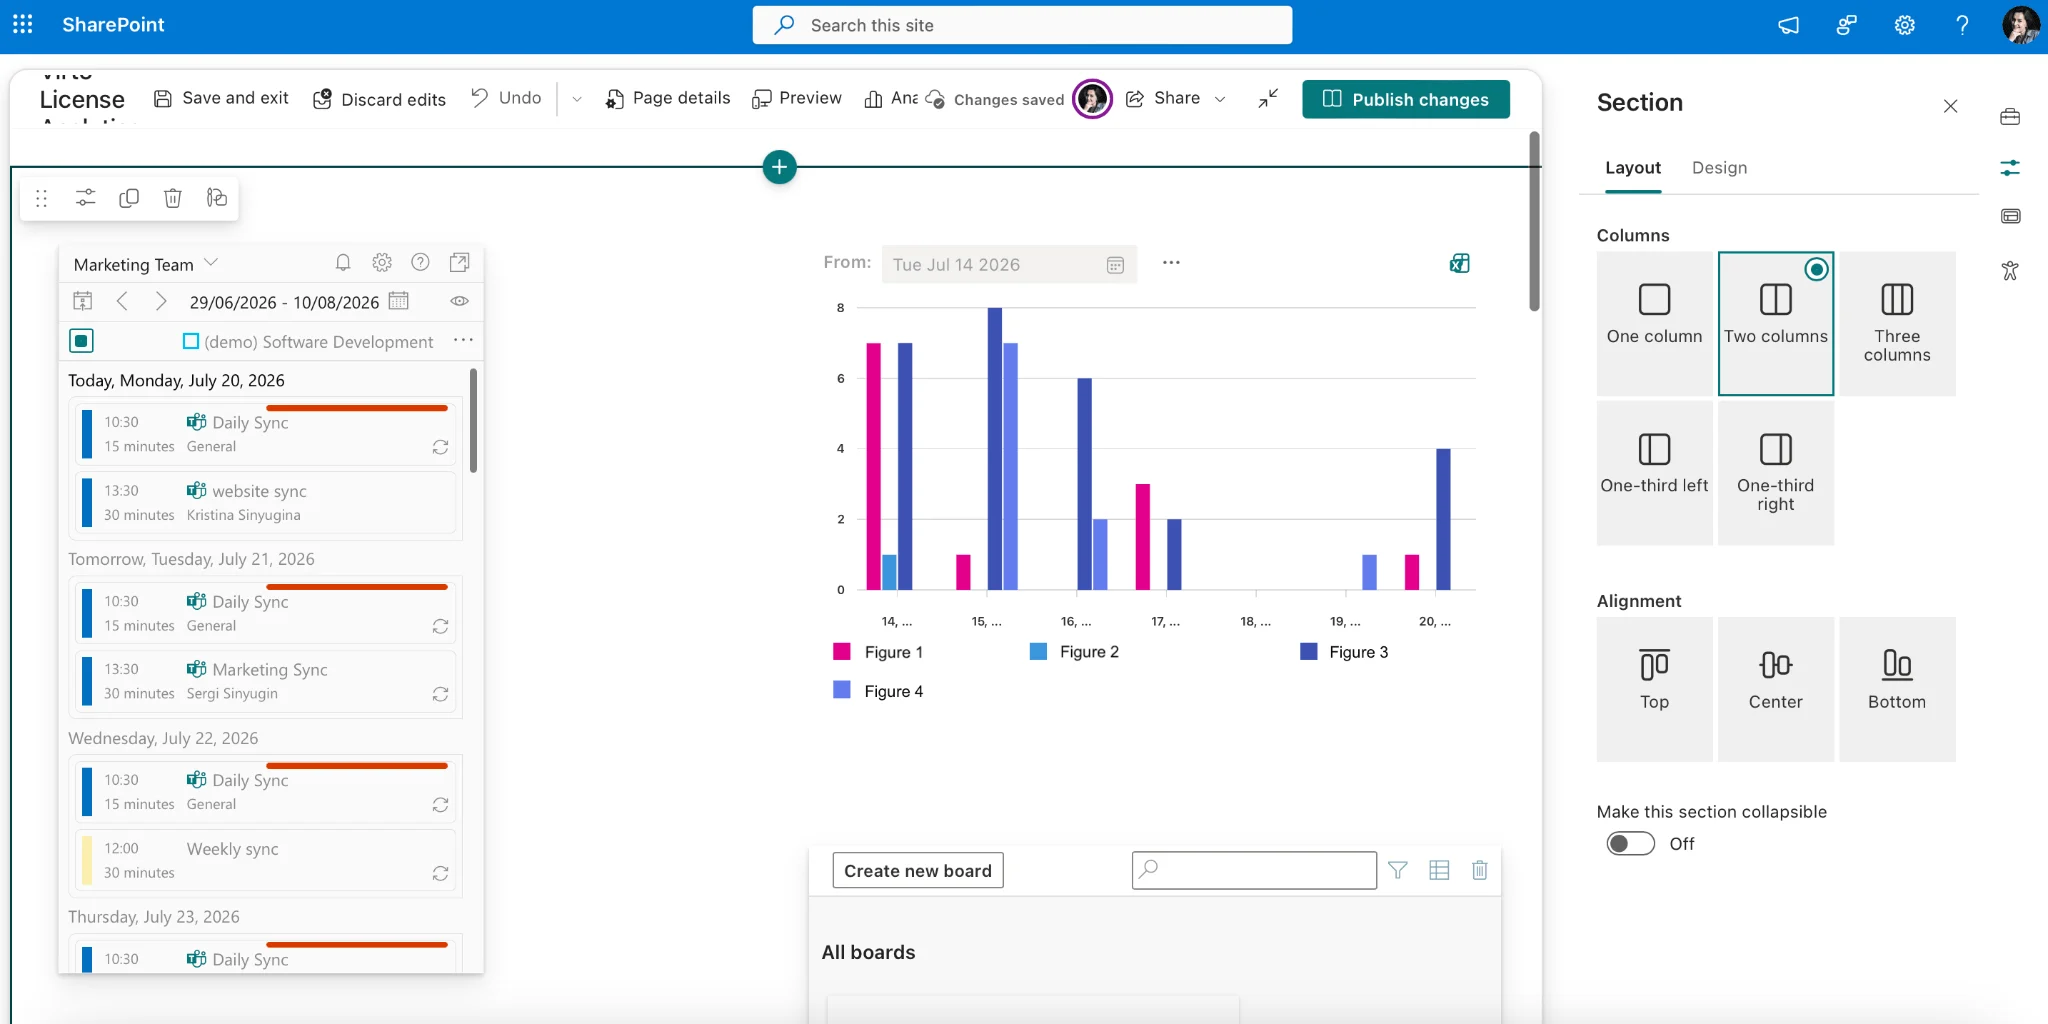The image size is (2048, 1024).
Task: Select the One column layout
Action: [x=1654, y=323]
